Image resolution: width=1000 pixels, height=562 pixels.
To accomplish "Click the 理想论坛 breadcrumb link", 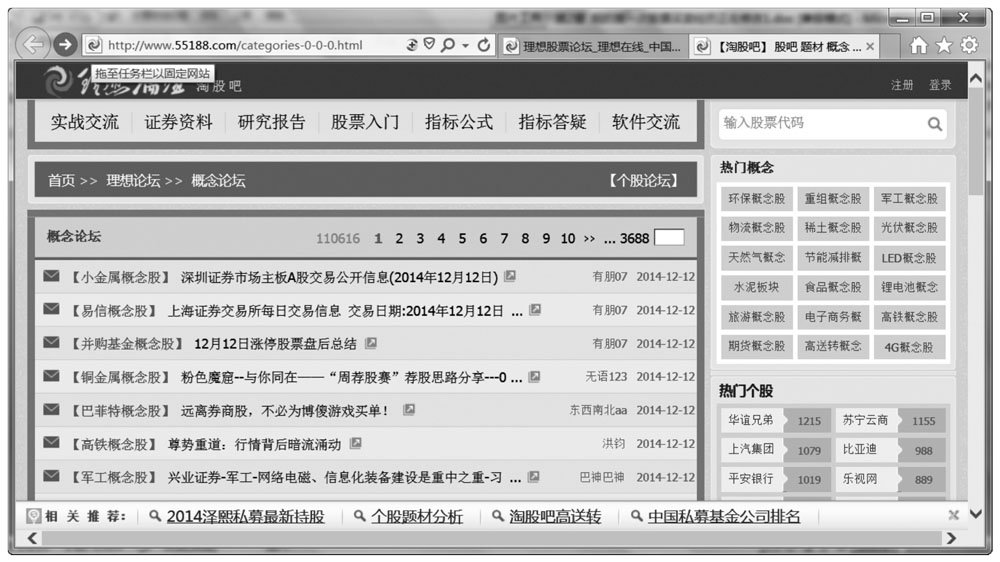I will (133, 181).
